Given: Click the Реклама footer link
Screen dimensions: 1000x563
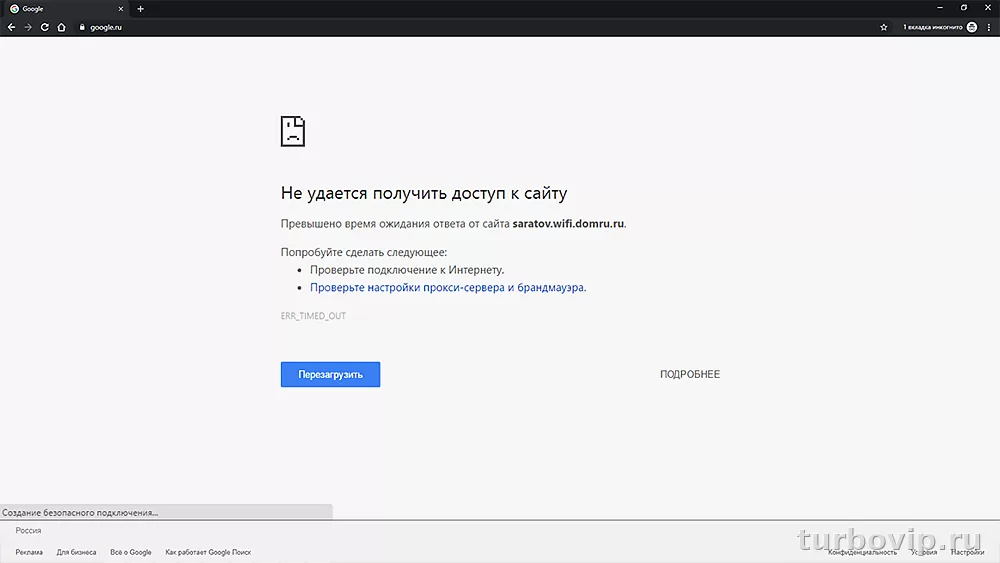Looking at the screenshot, I should click(x=29, y=552).
